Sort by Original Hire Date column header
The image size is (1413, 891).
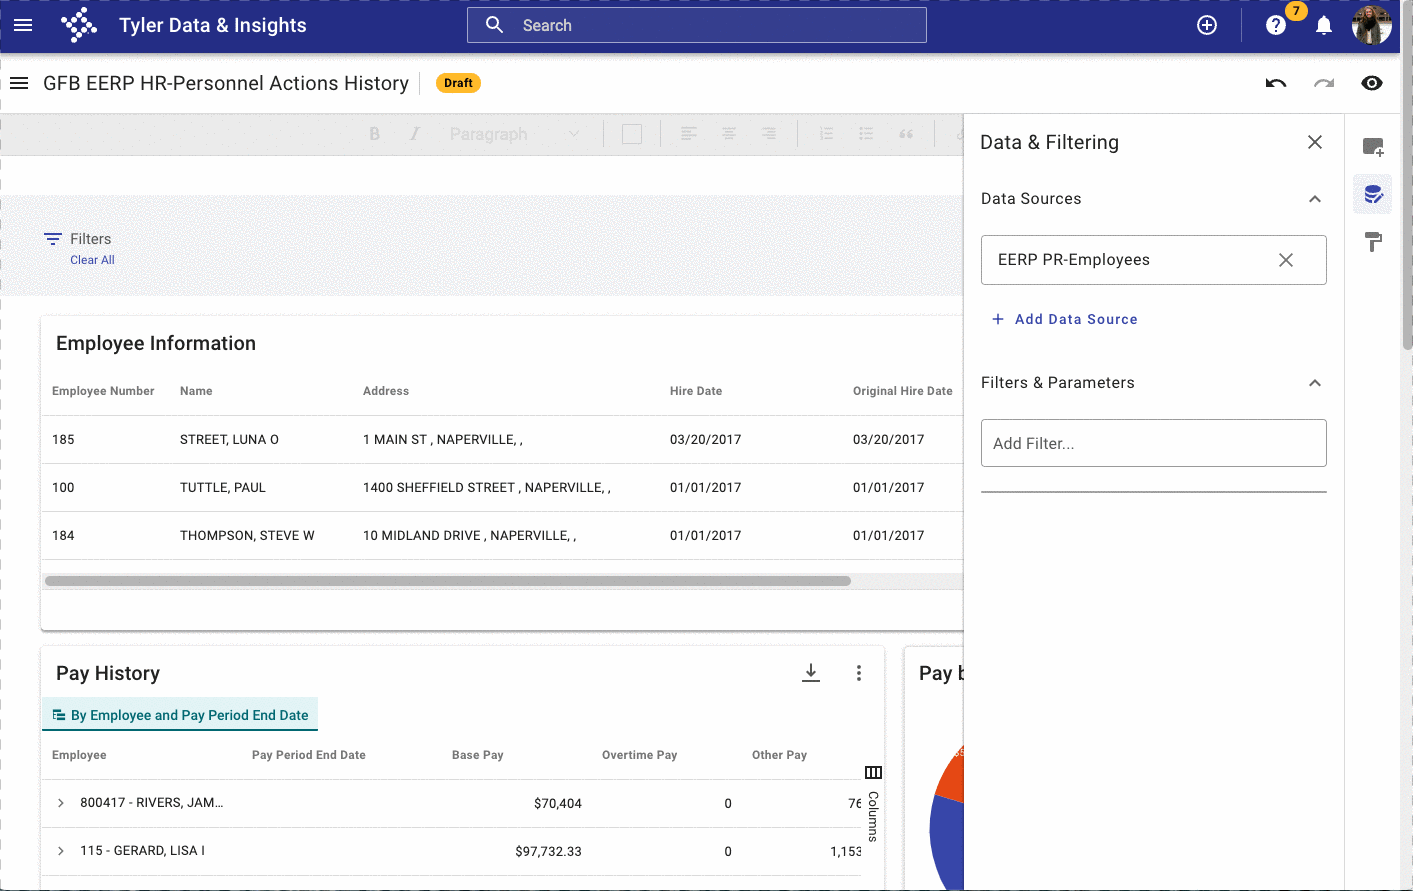click(x=902, y=391)
